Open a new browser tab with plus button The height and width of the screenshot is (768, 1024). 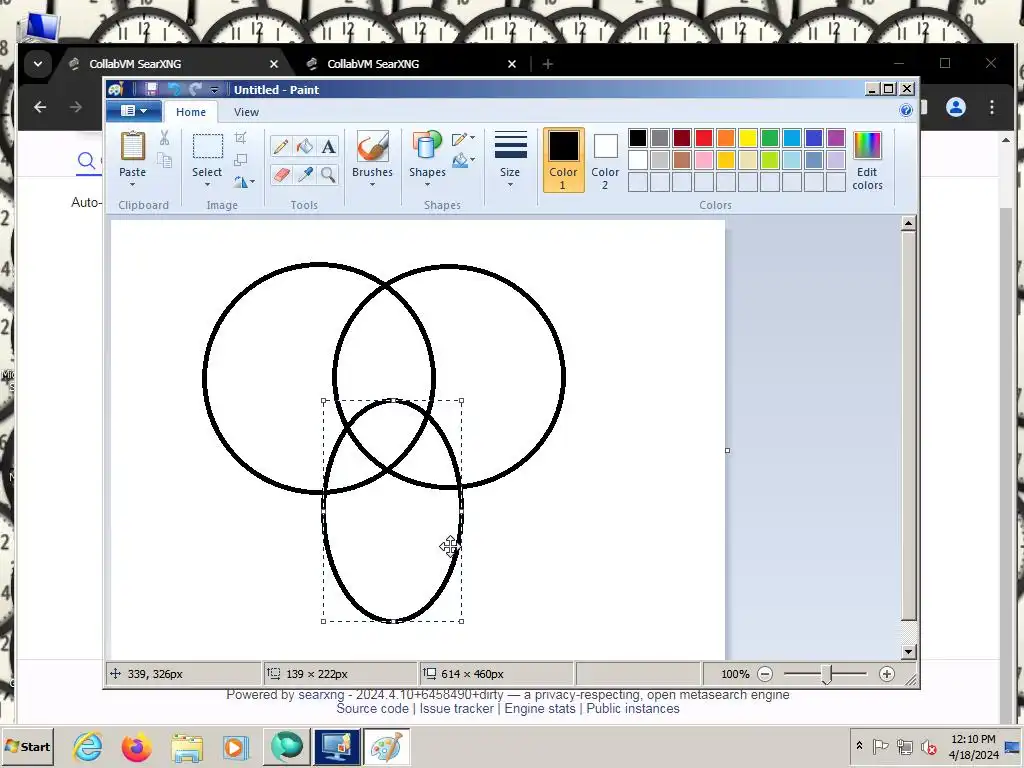548,64
